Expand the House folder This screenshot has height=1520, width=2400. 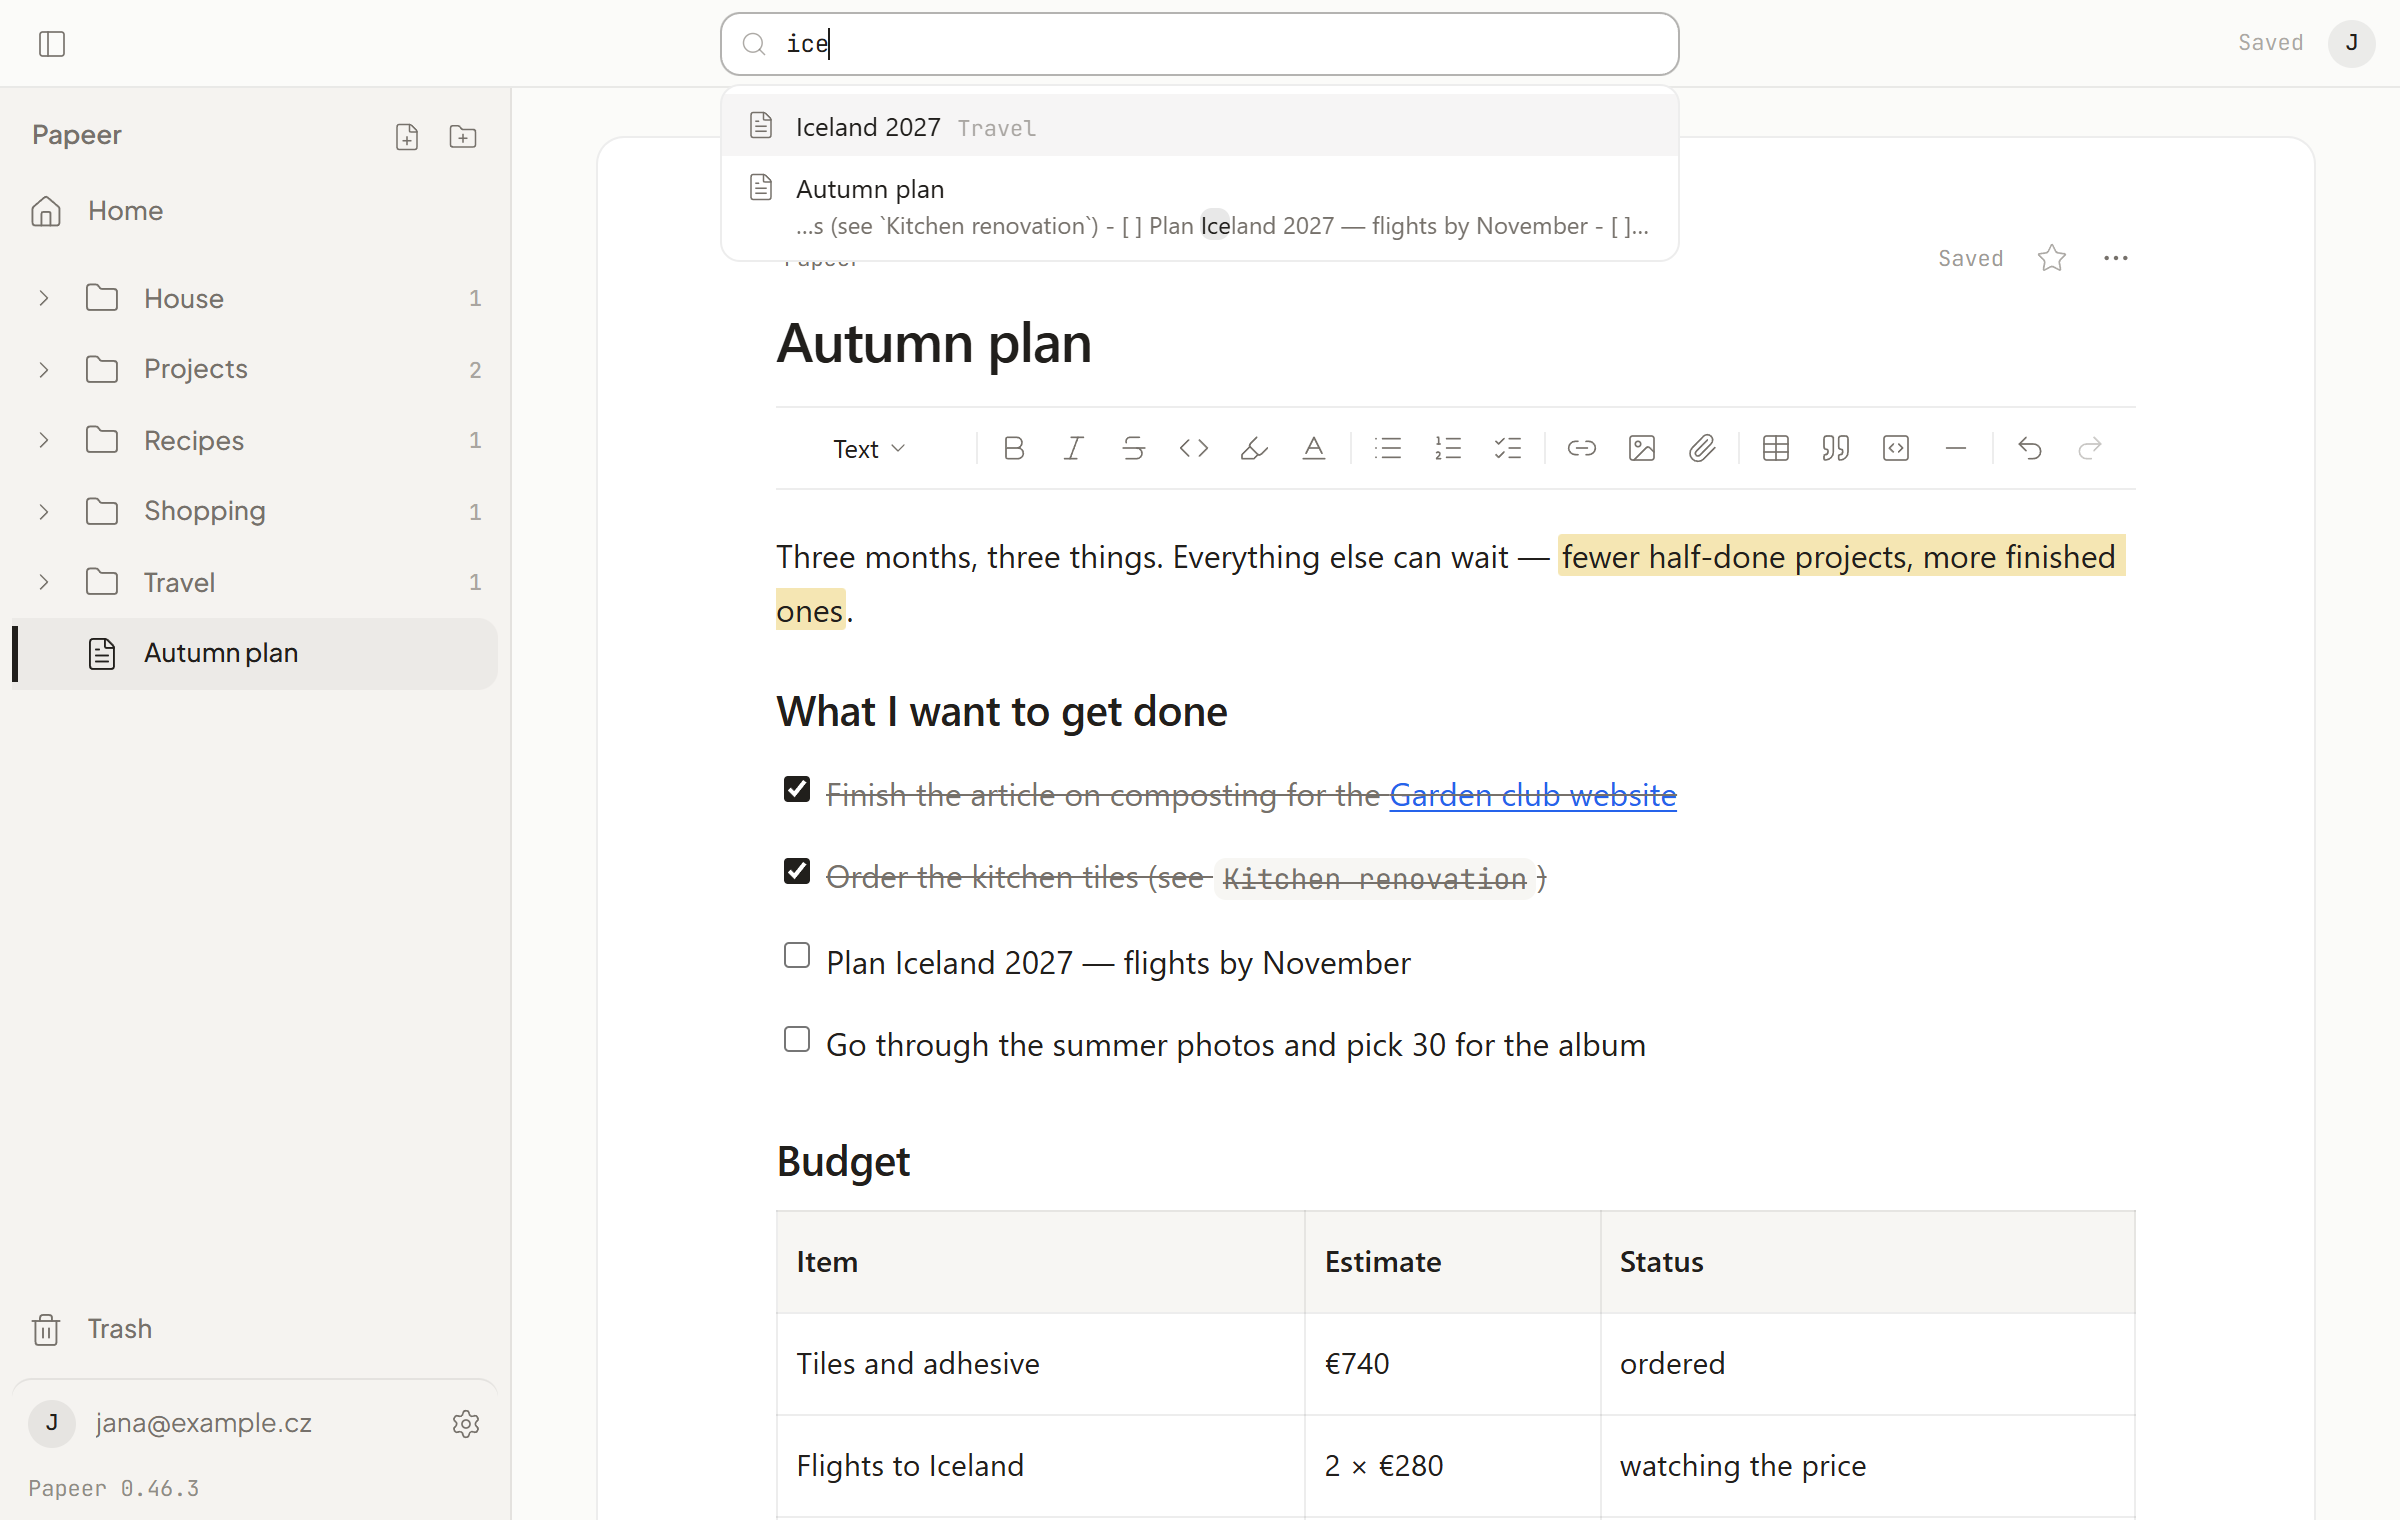point(44,298)
